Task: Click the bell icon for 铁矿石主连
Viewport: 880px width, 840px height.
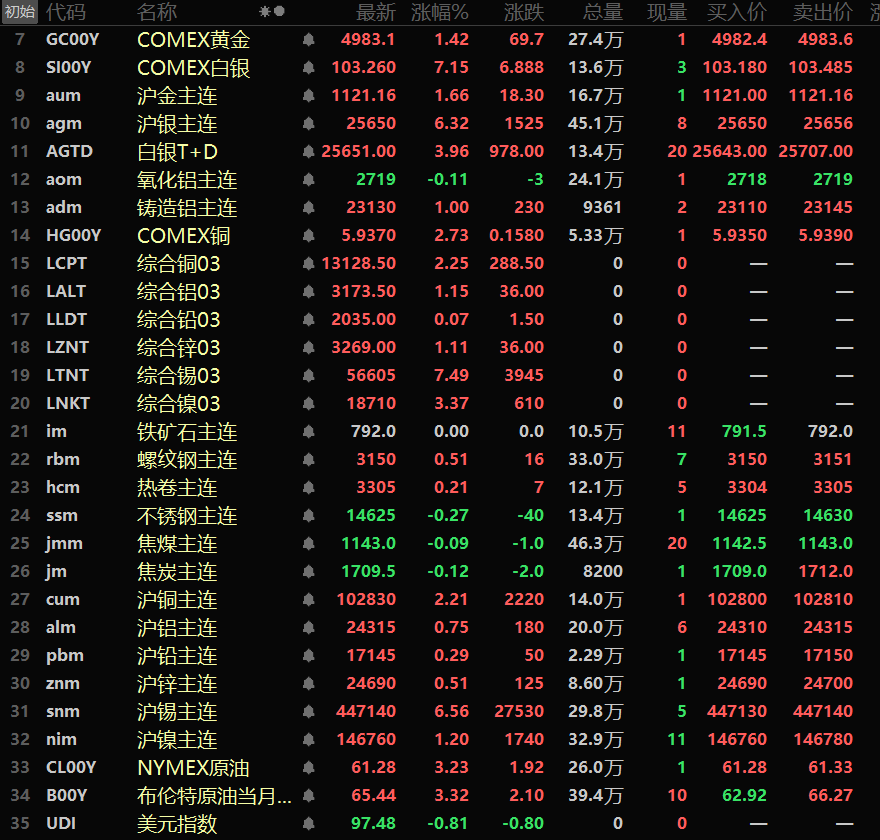Action: coord(308,432)
